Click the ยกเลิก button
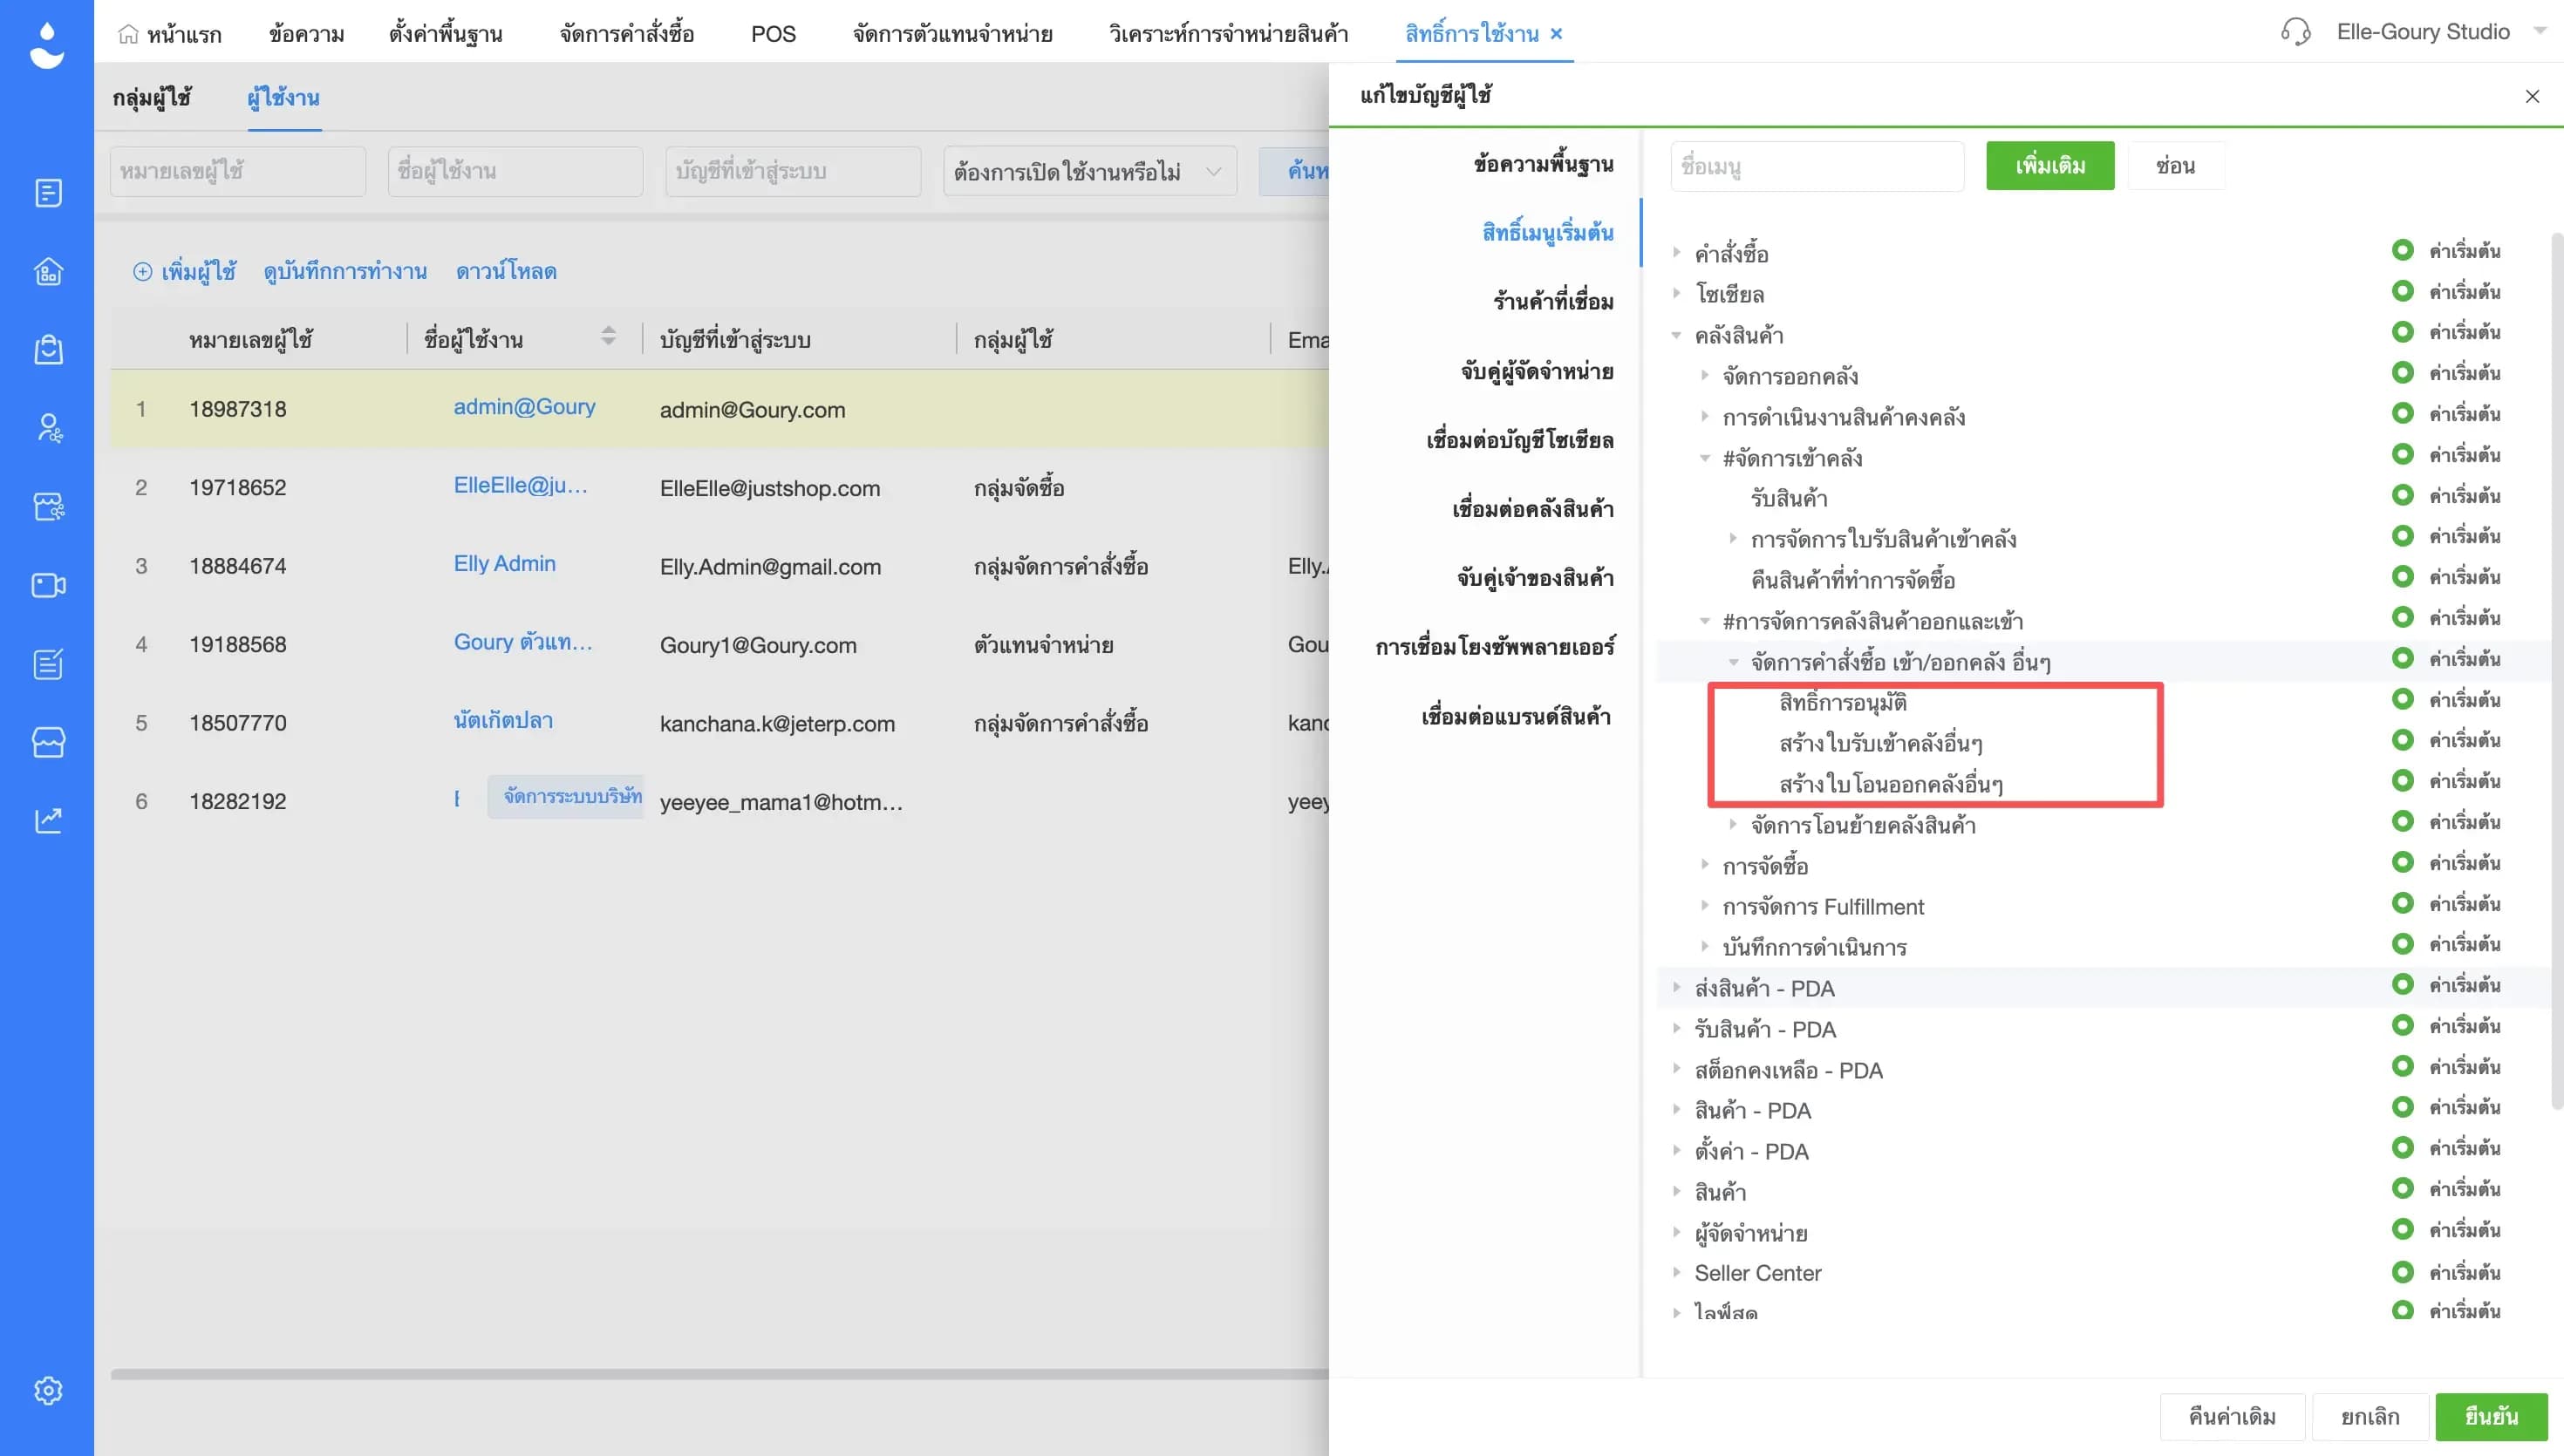 [x=2370, y=1416]
